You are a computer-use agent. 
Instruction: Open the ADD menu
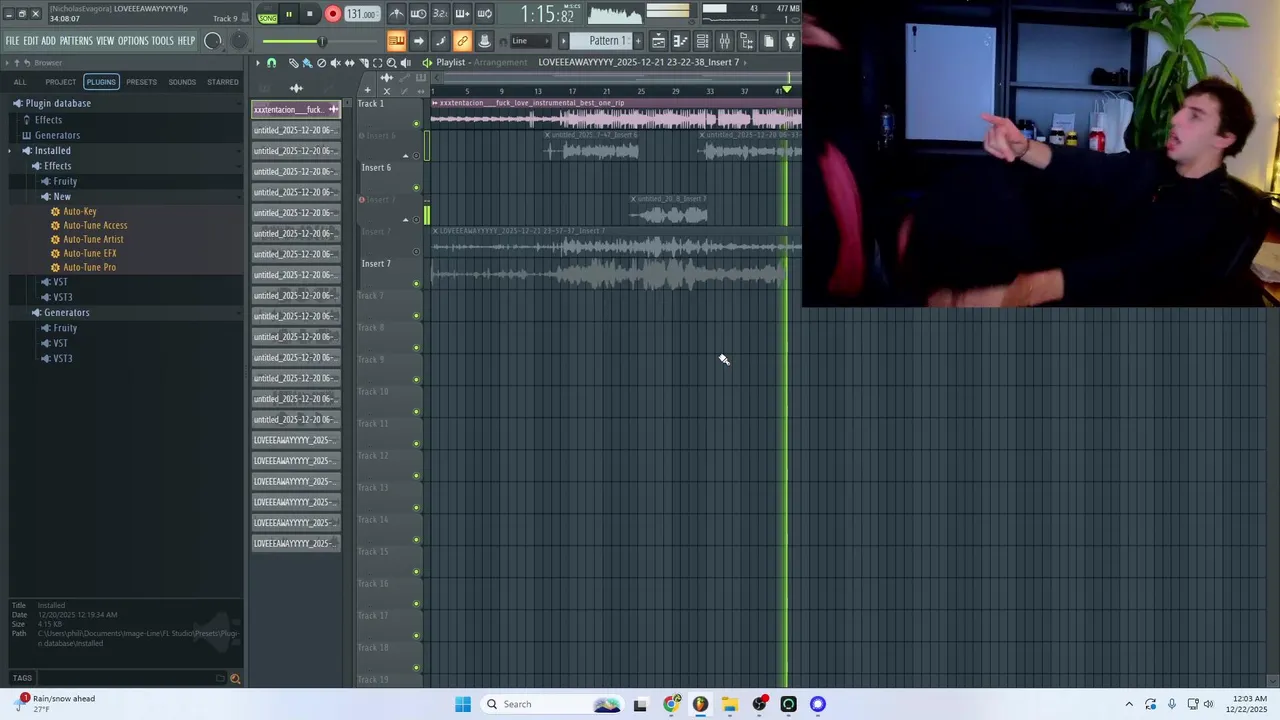[x=48, y=41]
